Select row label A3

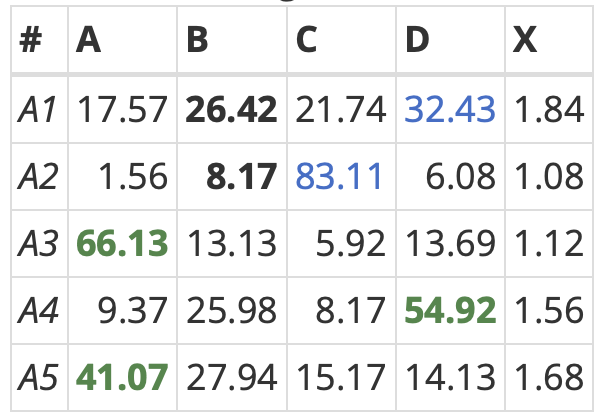(38, 244)
